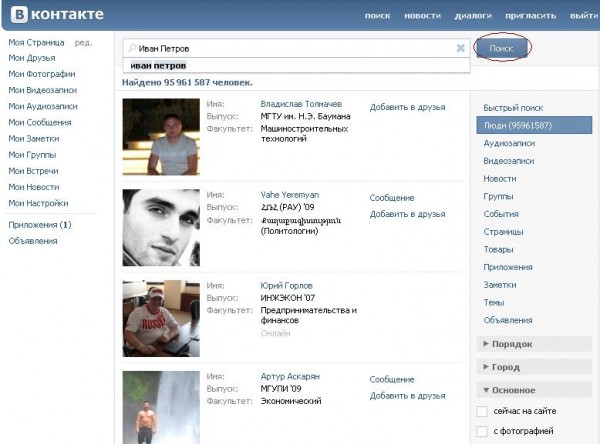600x444 pixels.
Task: Click the magnifier icon in search box
Action: (132, 48)
